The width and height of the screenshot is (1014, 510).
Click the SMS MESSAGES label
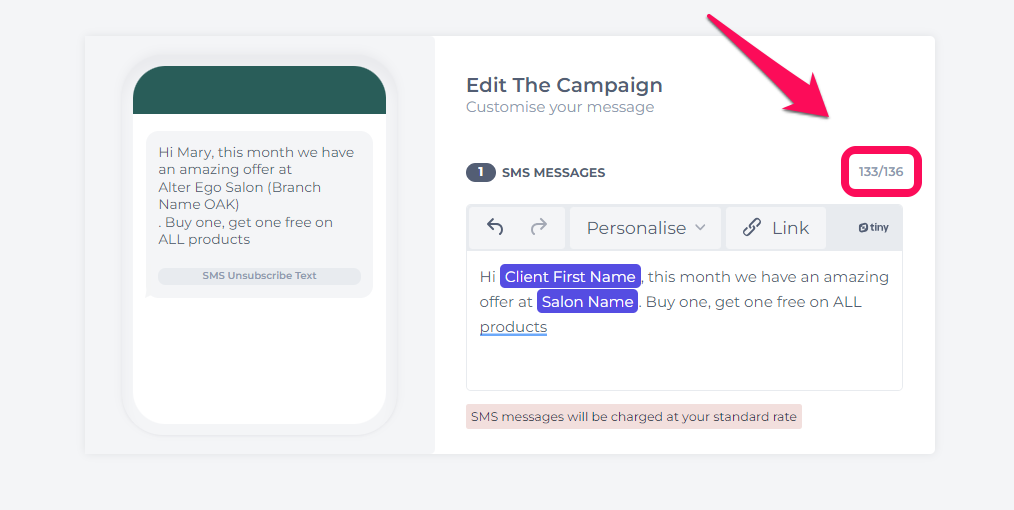point(554,173)
